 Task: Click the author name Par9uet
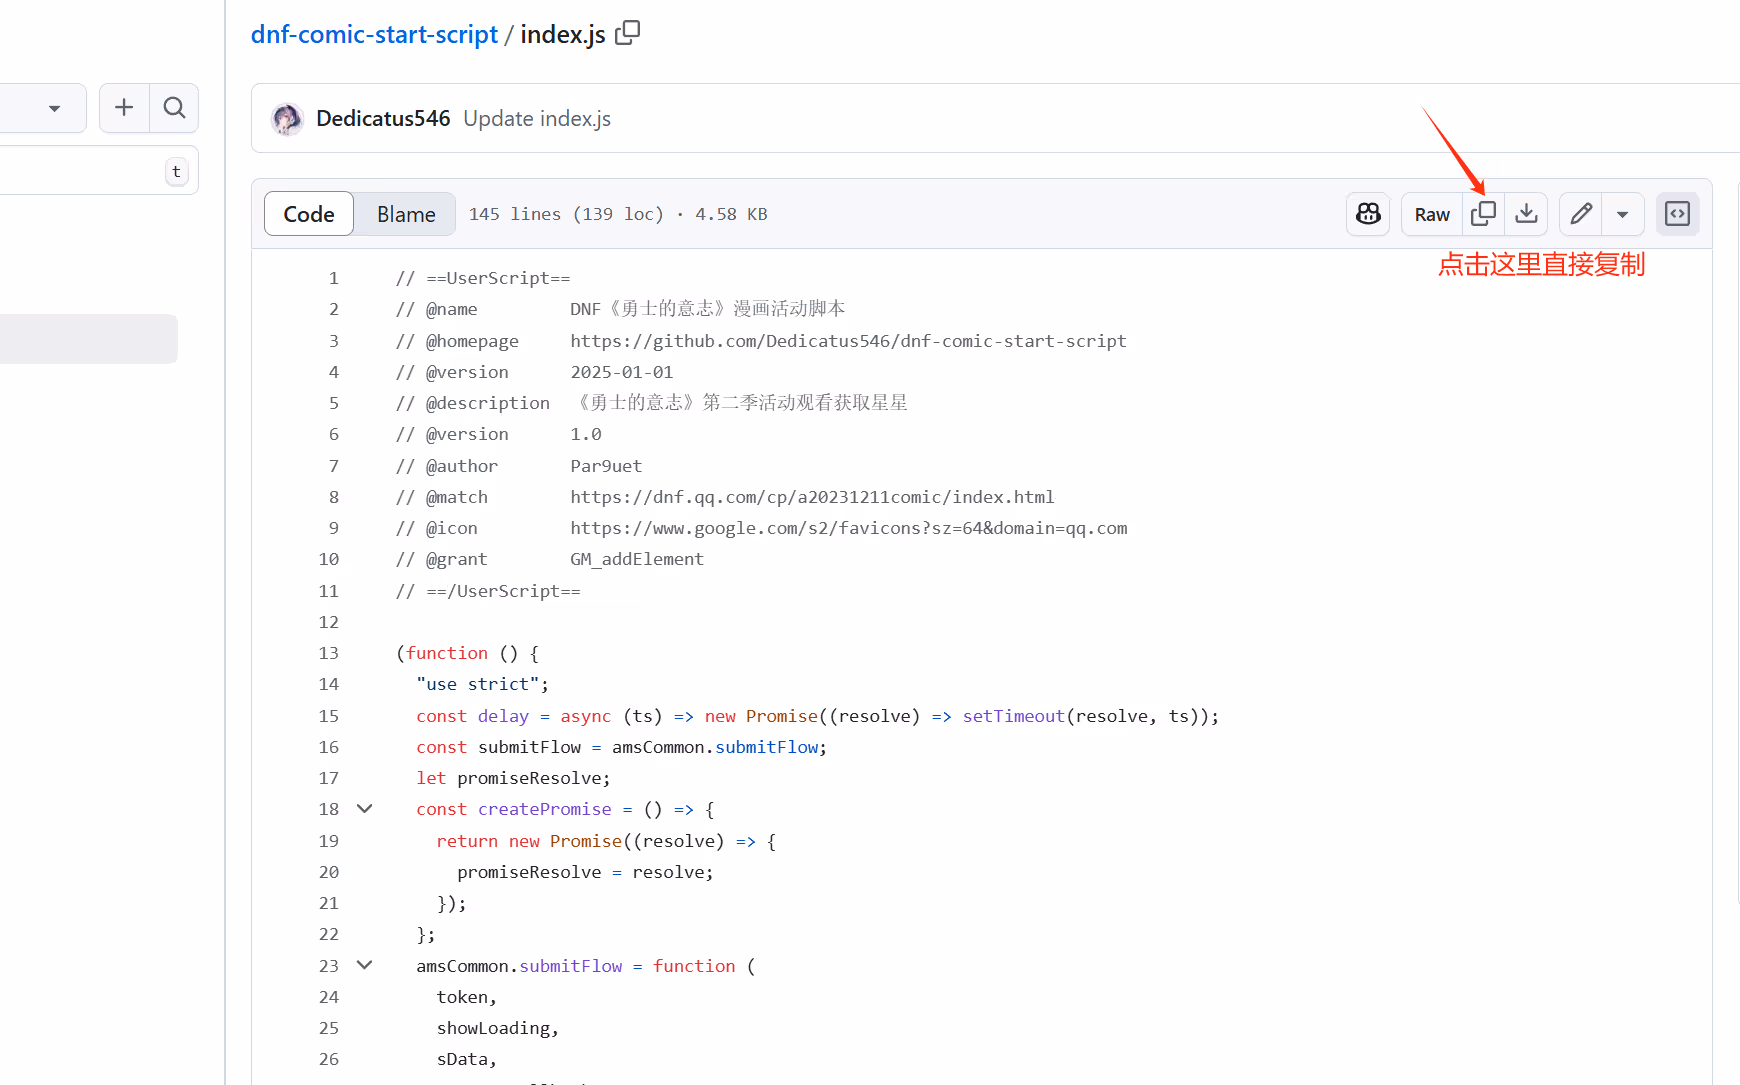[606, 466]
